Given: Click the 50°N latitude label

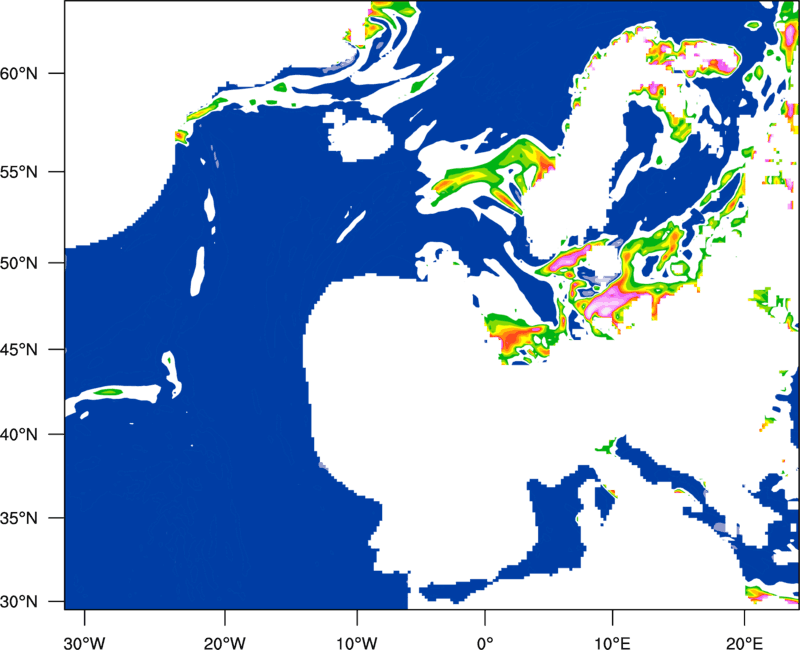Looking at the screenshot, I should pos(19,263).
